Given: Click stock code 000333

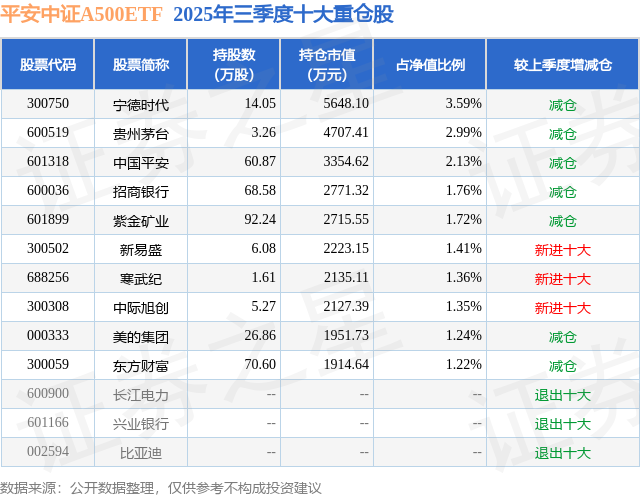Looking at the screenshot, I should [x=48, y=335].
